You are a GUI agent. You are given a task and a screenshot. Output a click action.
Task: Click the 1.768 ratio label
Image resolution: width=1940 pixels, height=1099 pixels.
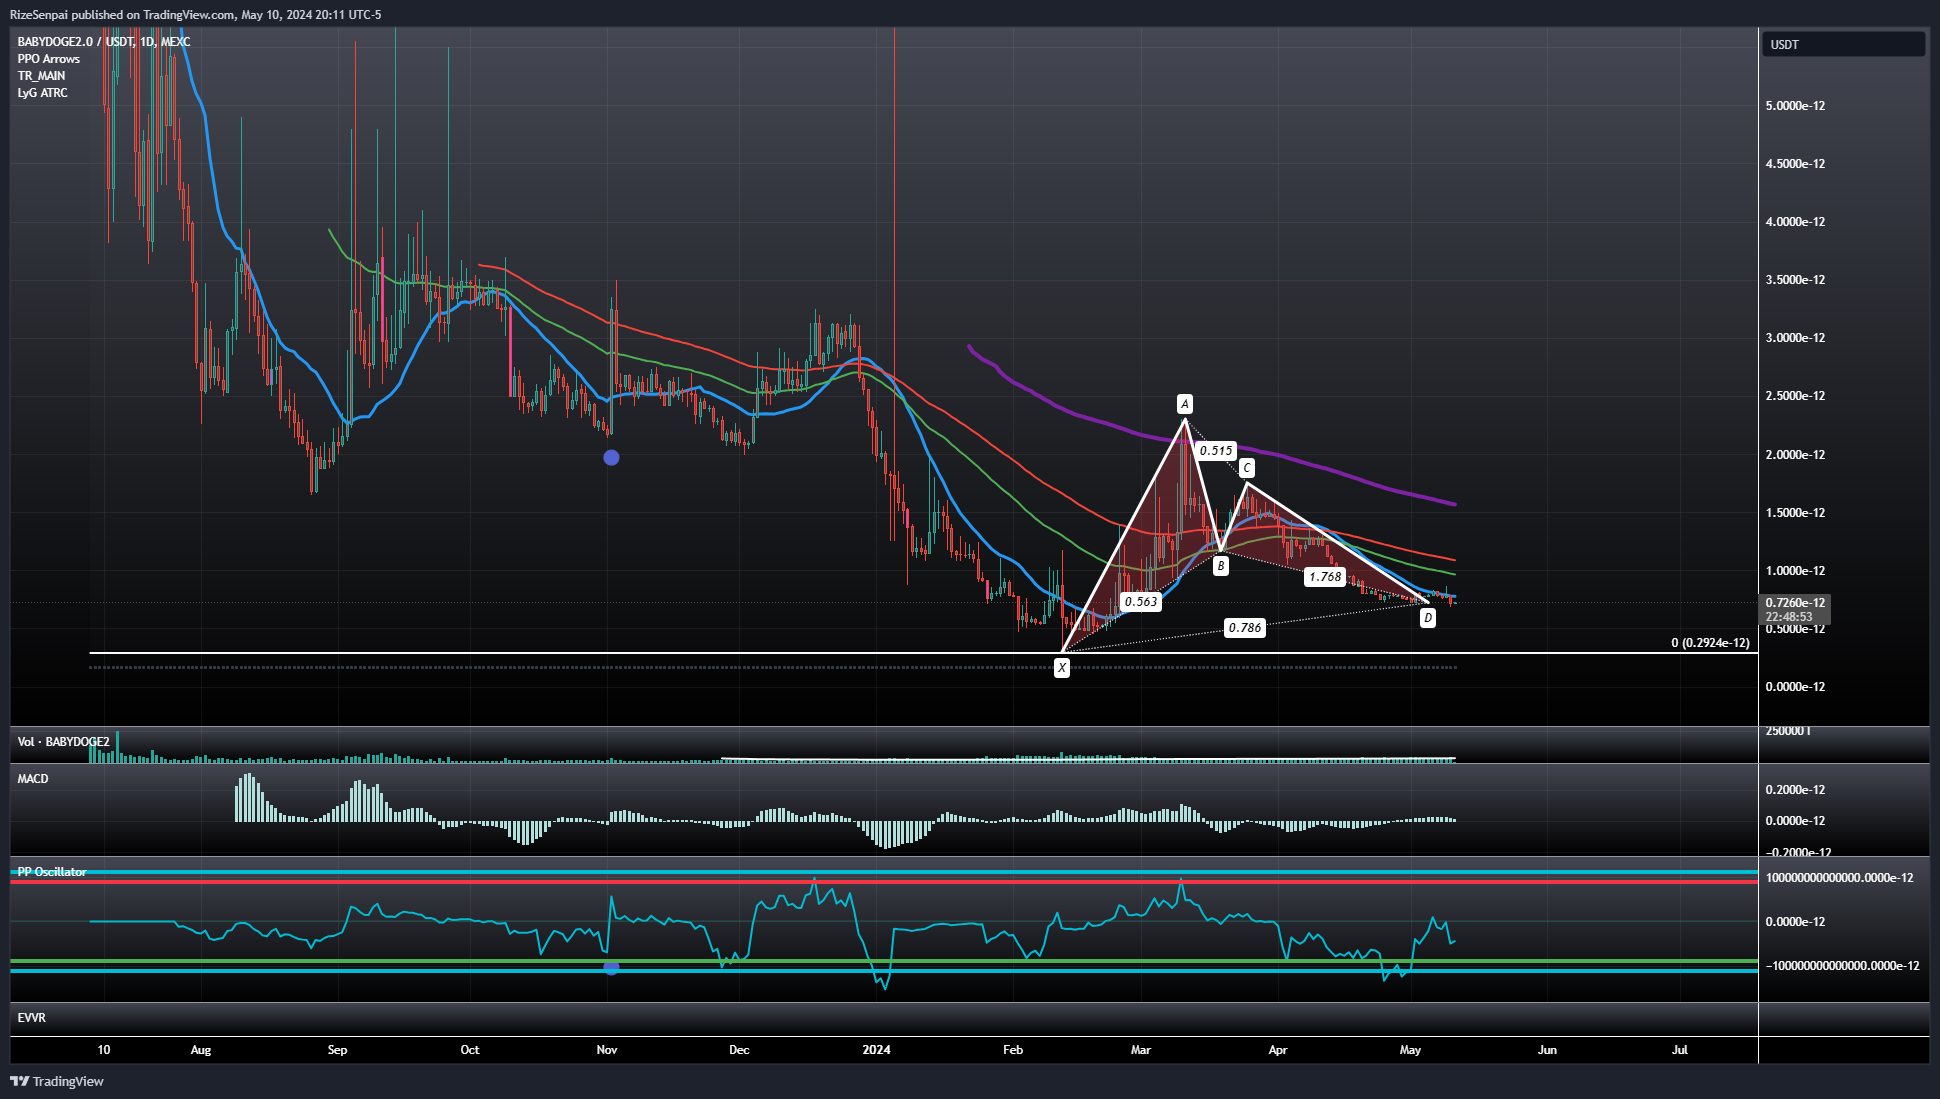click(1325, 577)
